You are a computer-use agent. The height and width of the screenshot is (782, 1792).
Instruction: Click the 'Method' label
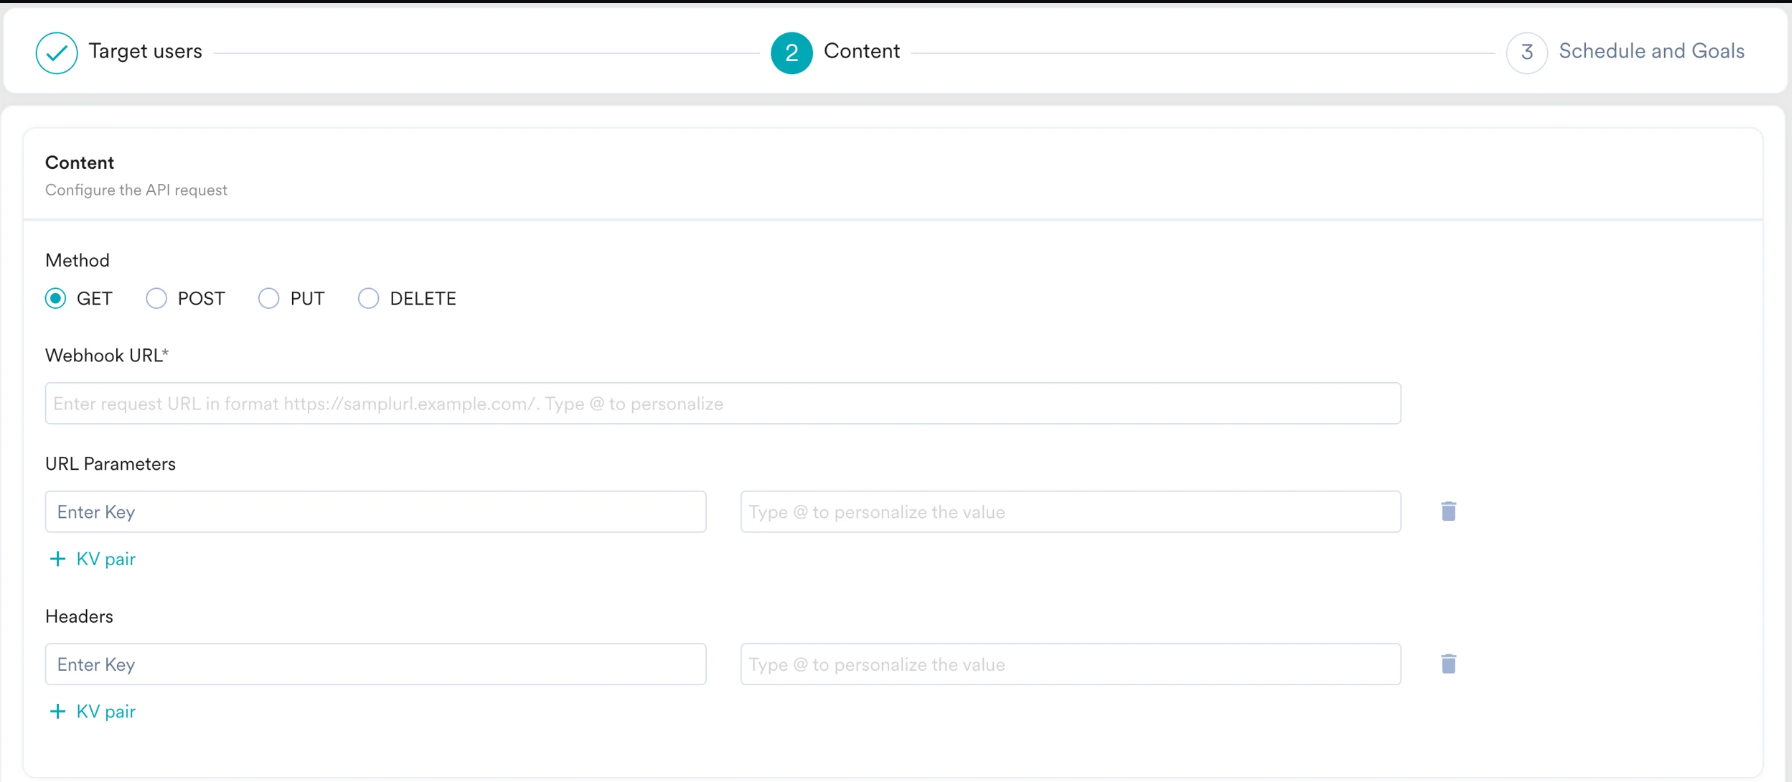click(x=77, y=260)
